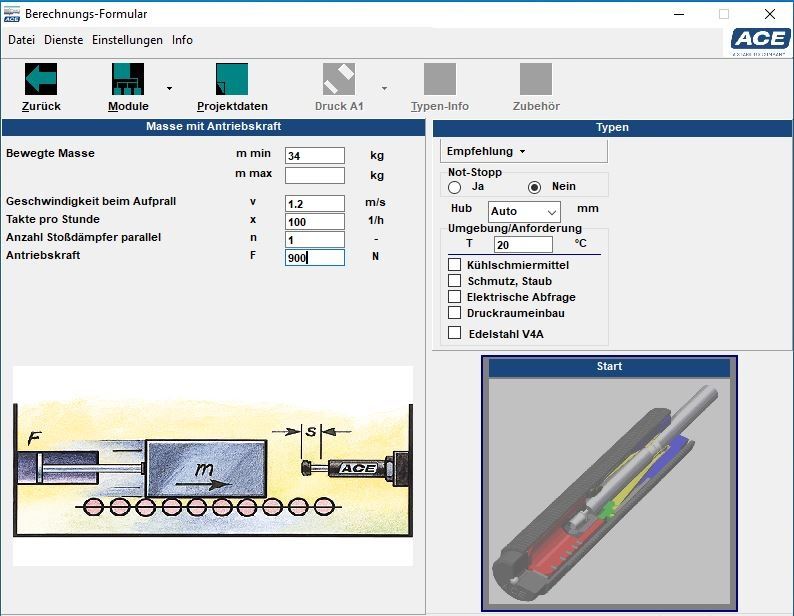Viewport: 794px width, 616px height.
Task: Click the Zurück back arrow icon
Action: [x=41, y=79]
